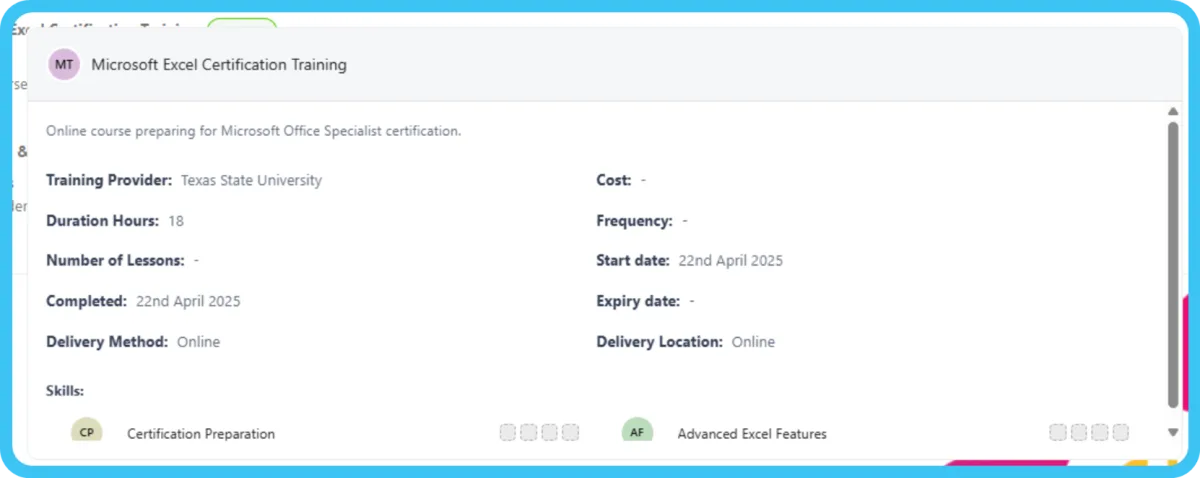Click the Duration Hours value 18

click(x=176, y=221)
